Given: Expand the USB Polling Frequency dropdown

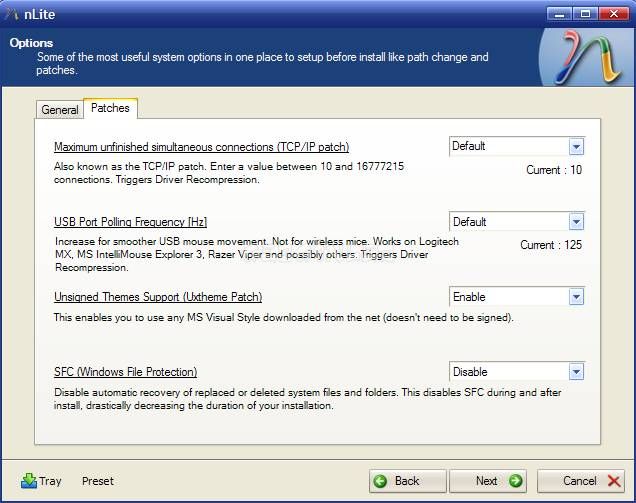Looking at the screenshot, I should 576,222.
